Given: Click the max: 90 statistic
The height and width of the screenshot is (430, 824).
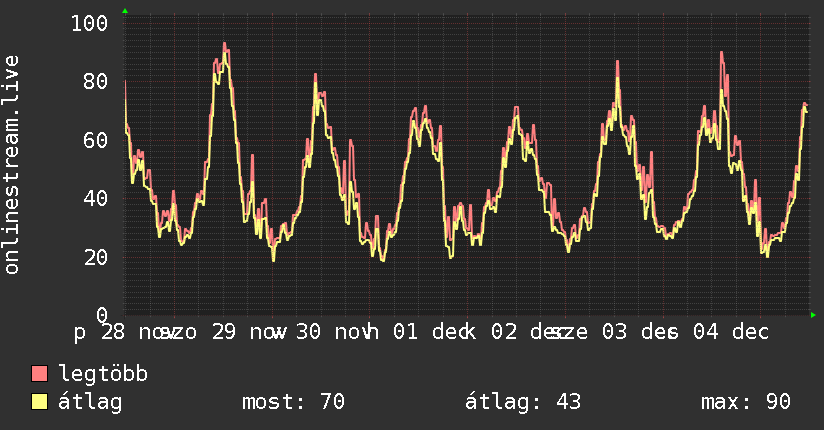Looking at the screenshot, I should [746, 402].
